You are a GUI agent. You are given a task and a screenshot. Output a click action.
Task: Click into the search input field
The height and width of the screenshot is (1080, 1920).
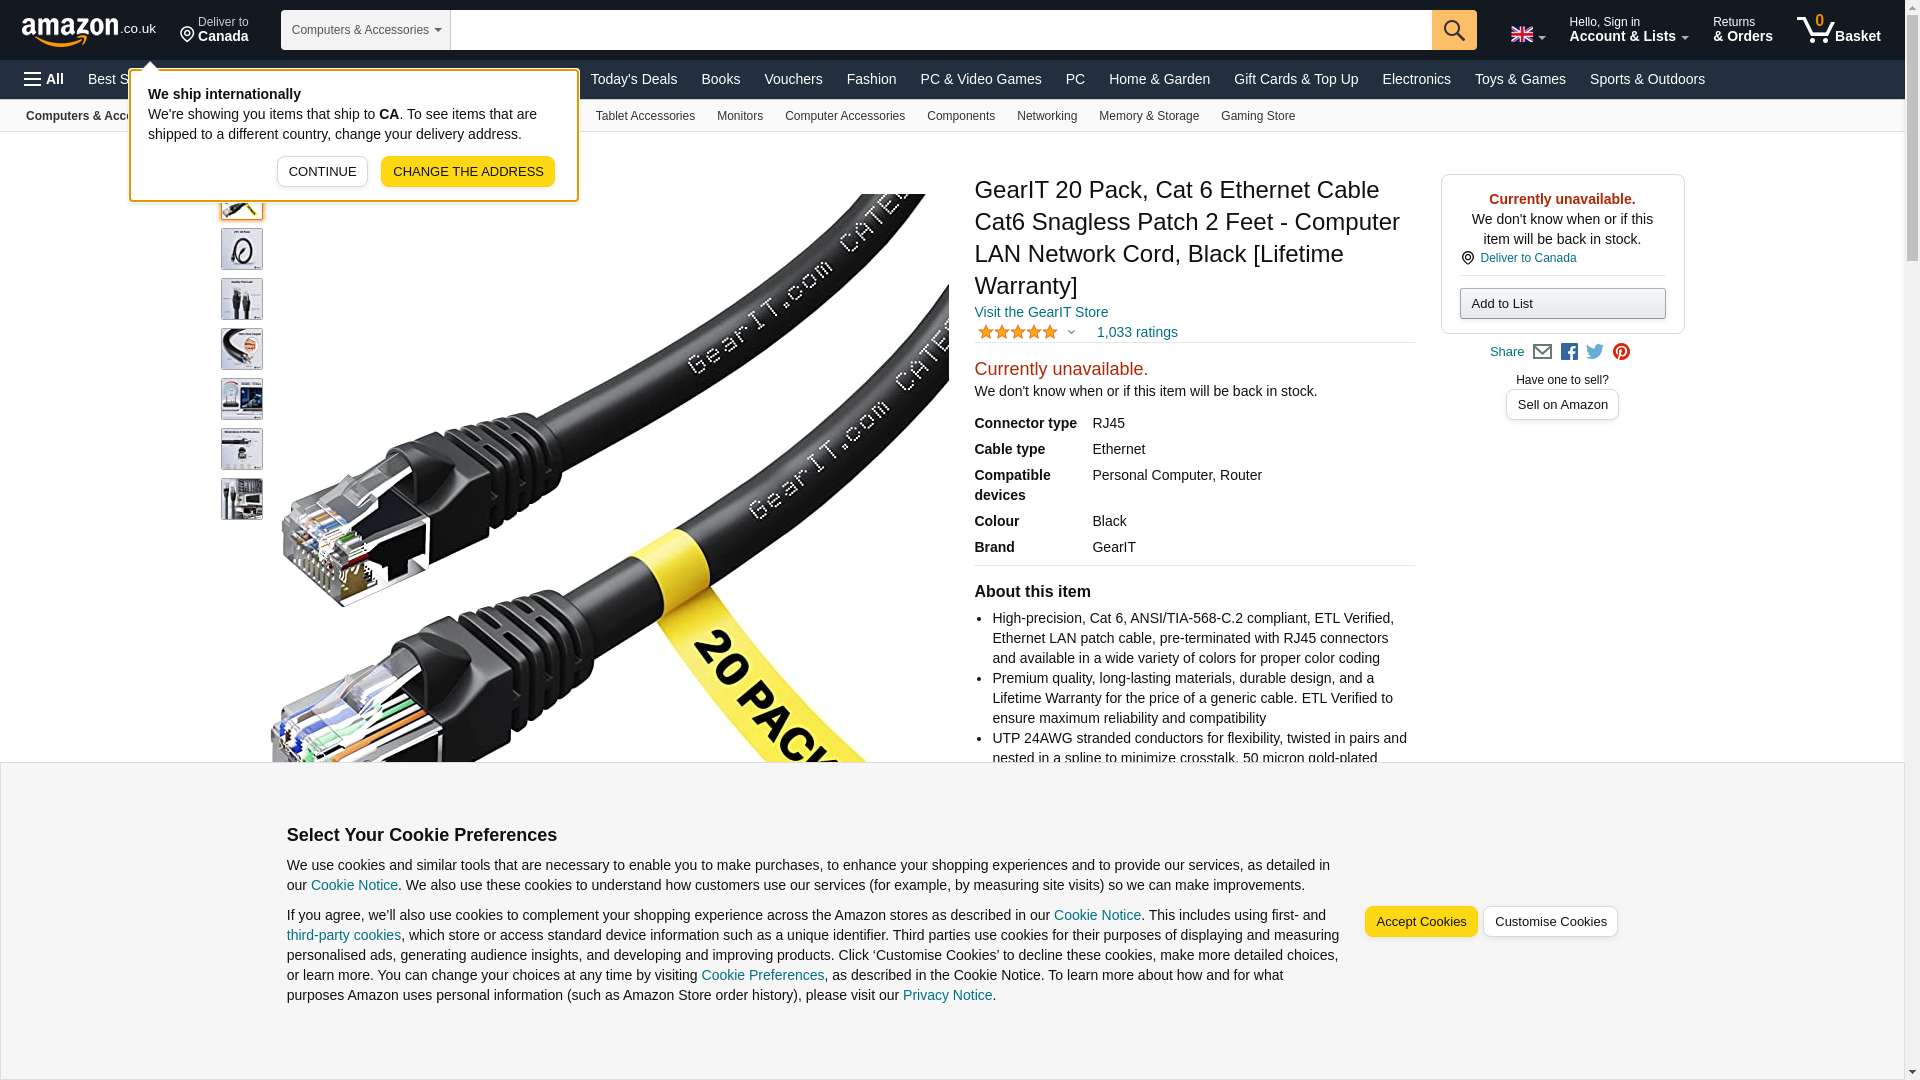point(941,30)
